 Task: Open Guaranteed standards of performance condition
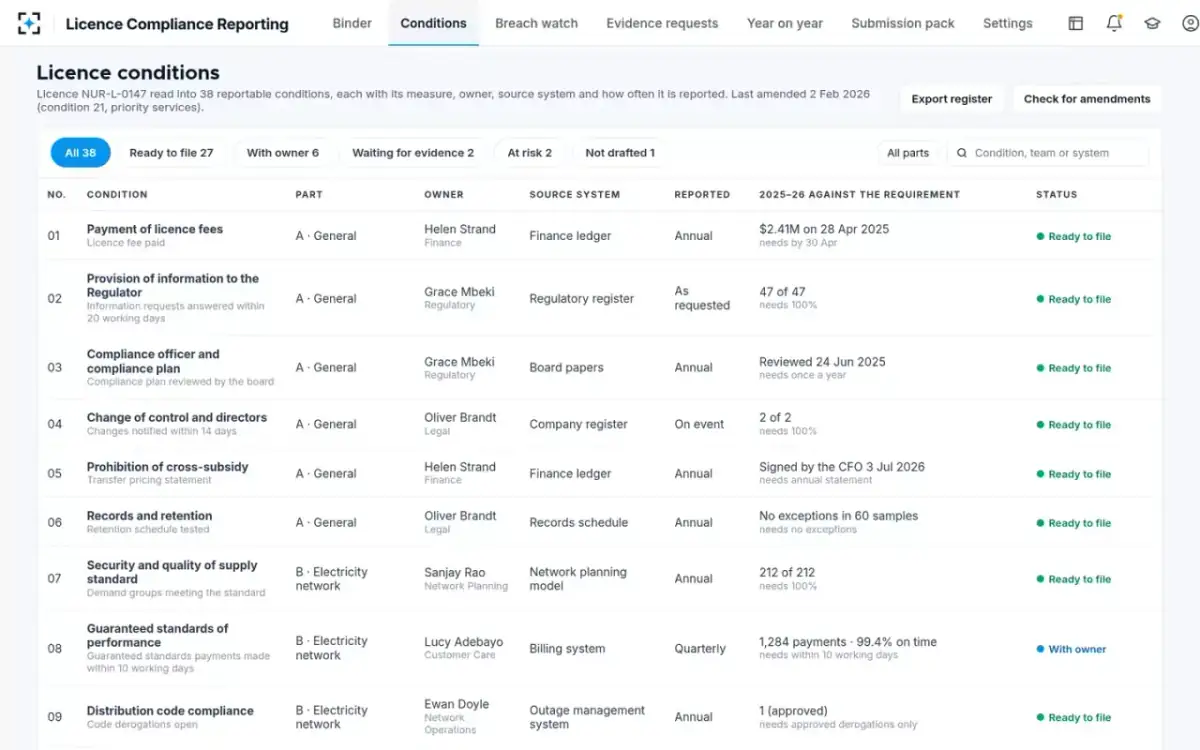point(157,635)
